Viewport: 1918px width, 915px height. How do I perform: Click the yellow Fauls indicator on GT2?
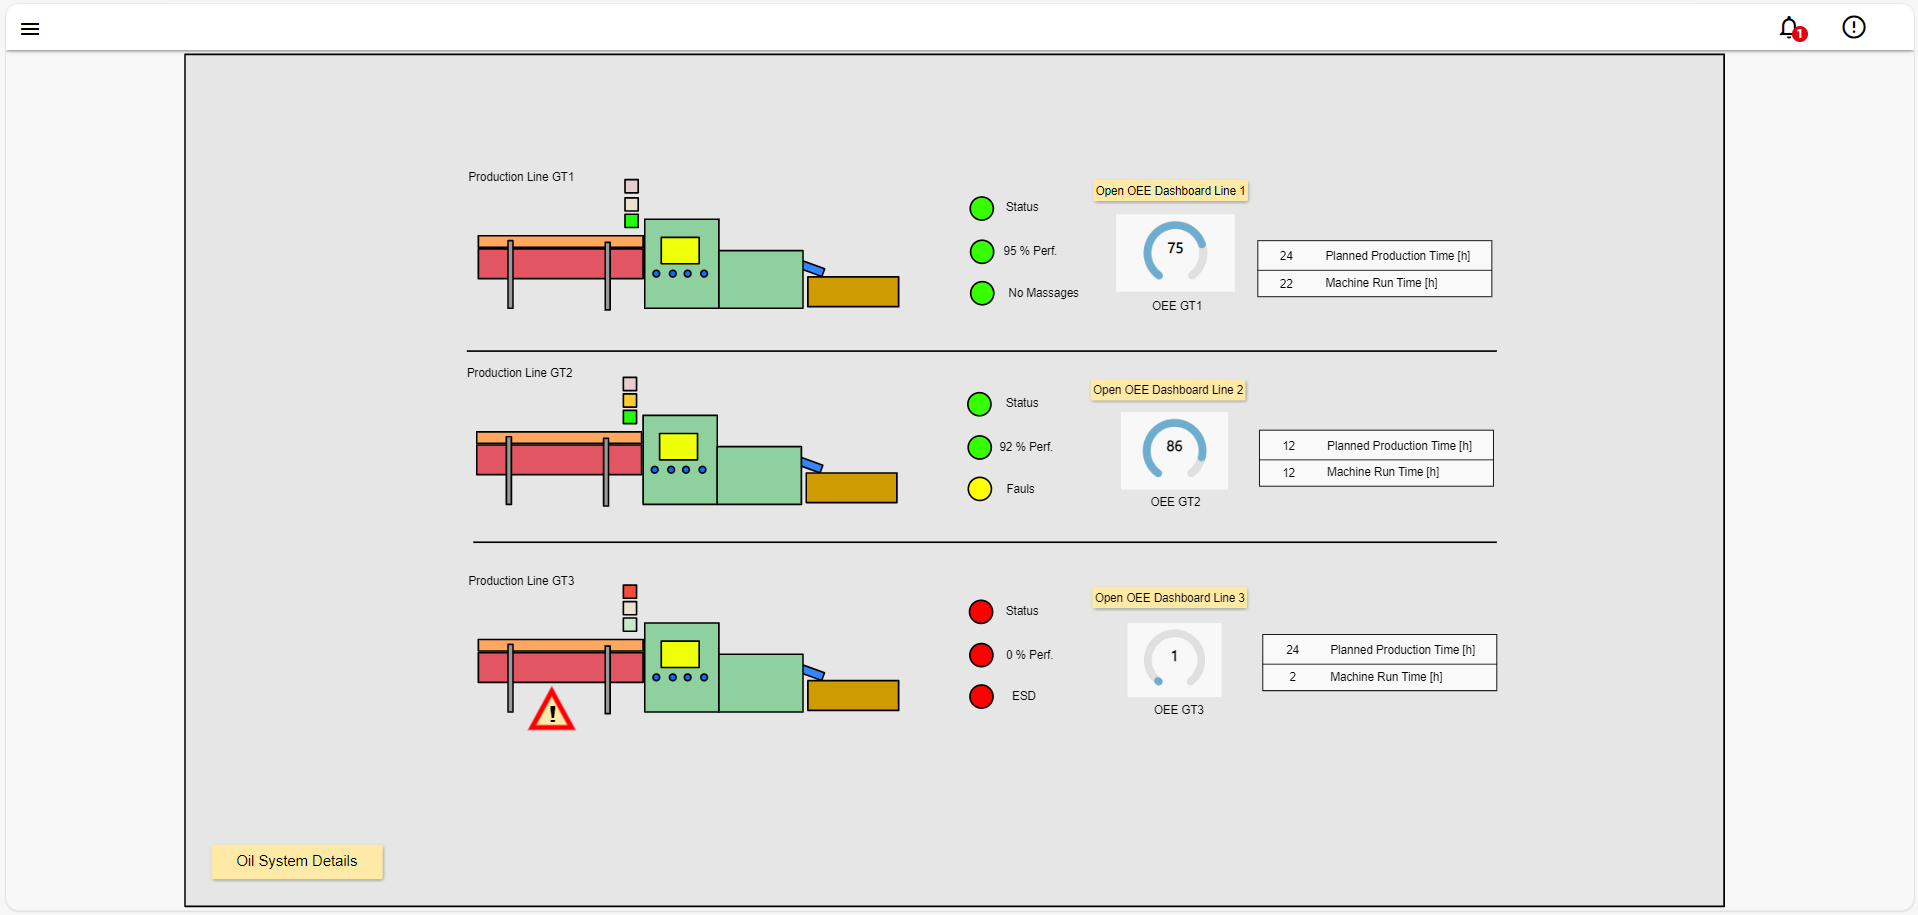[979, 489]
